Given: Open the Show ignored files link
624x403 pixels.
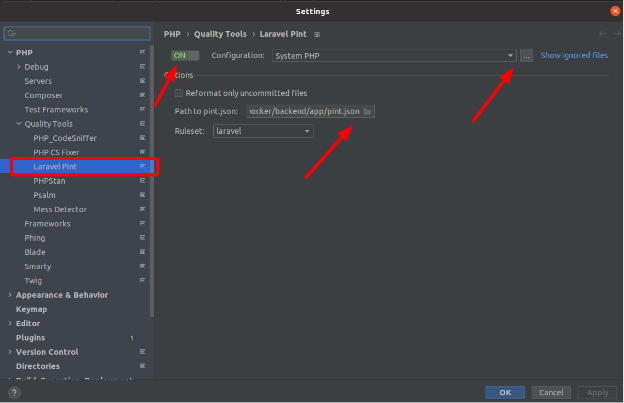Looking at the screenshot, I should pyautogui.click(x=574, y=55).
